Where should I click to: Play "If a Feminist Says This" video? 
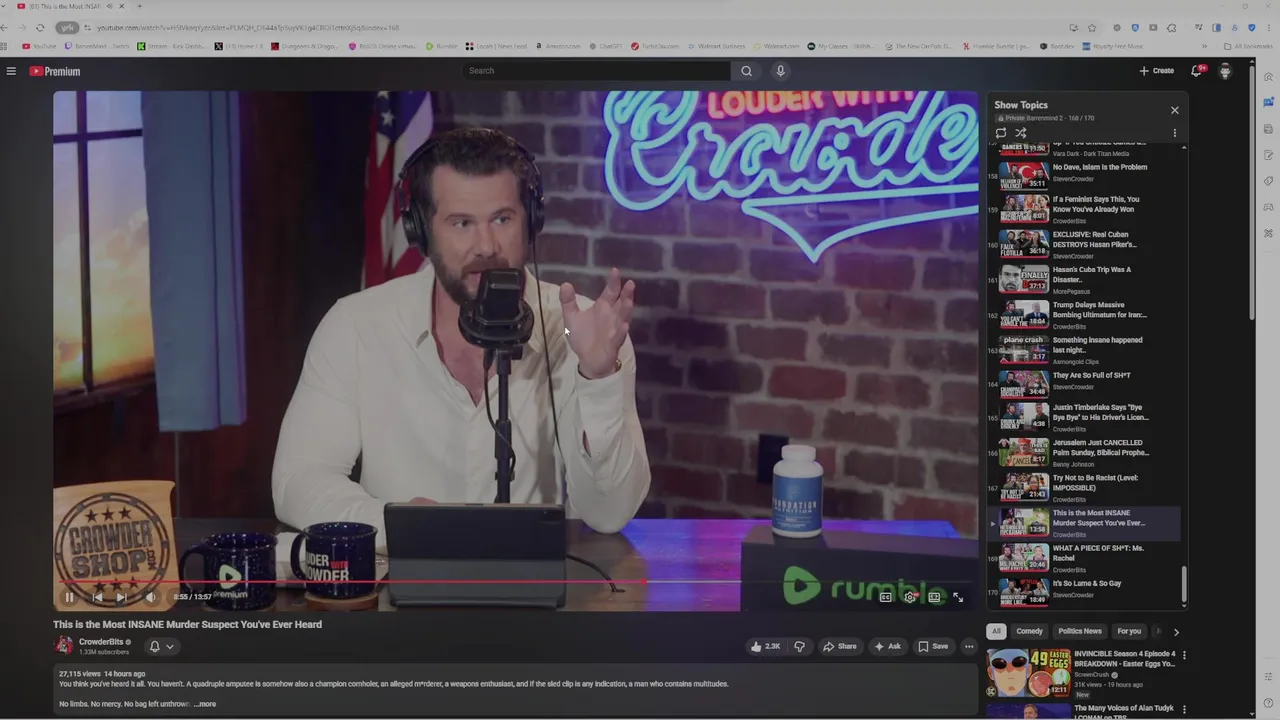click(x=1084, y=208)
